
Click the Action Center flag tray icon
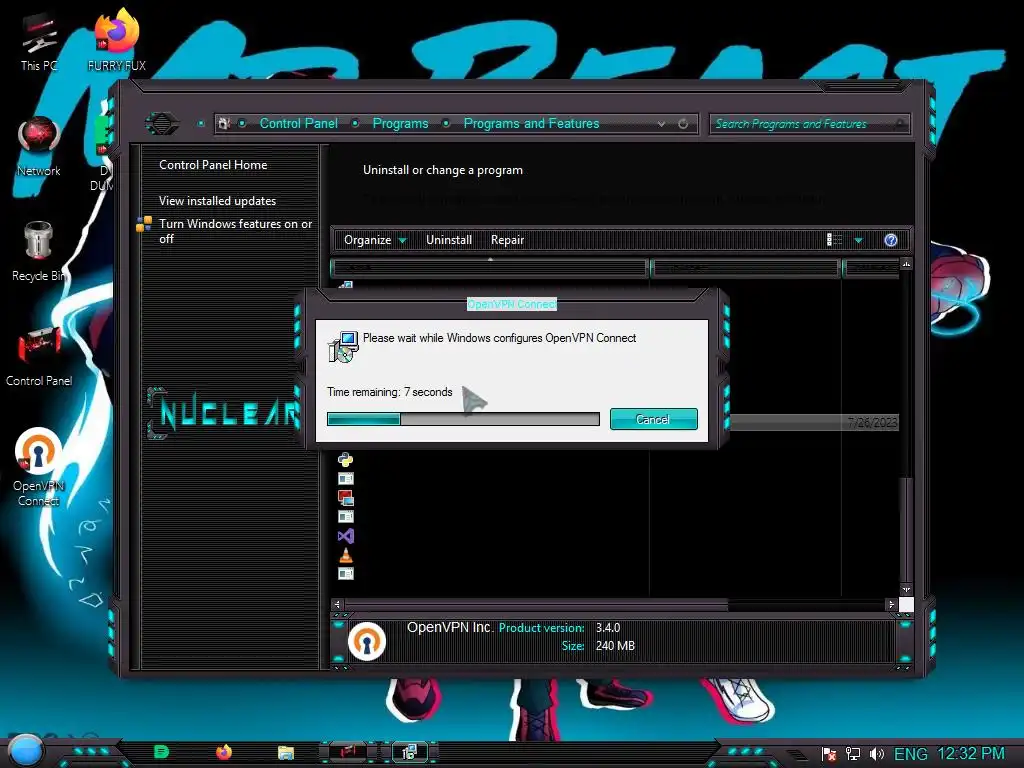pos(829,754)
